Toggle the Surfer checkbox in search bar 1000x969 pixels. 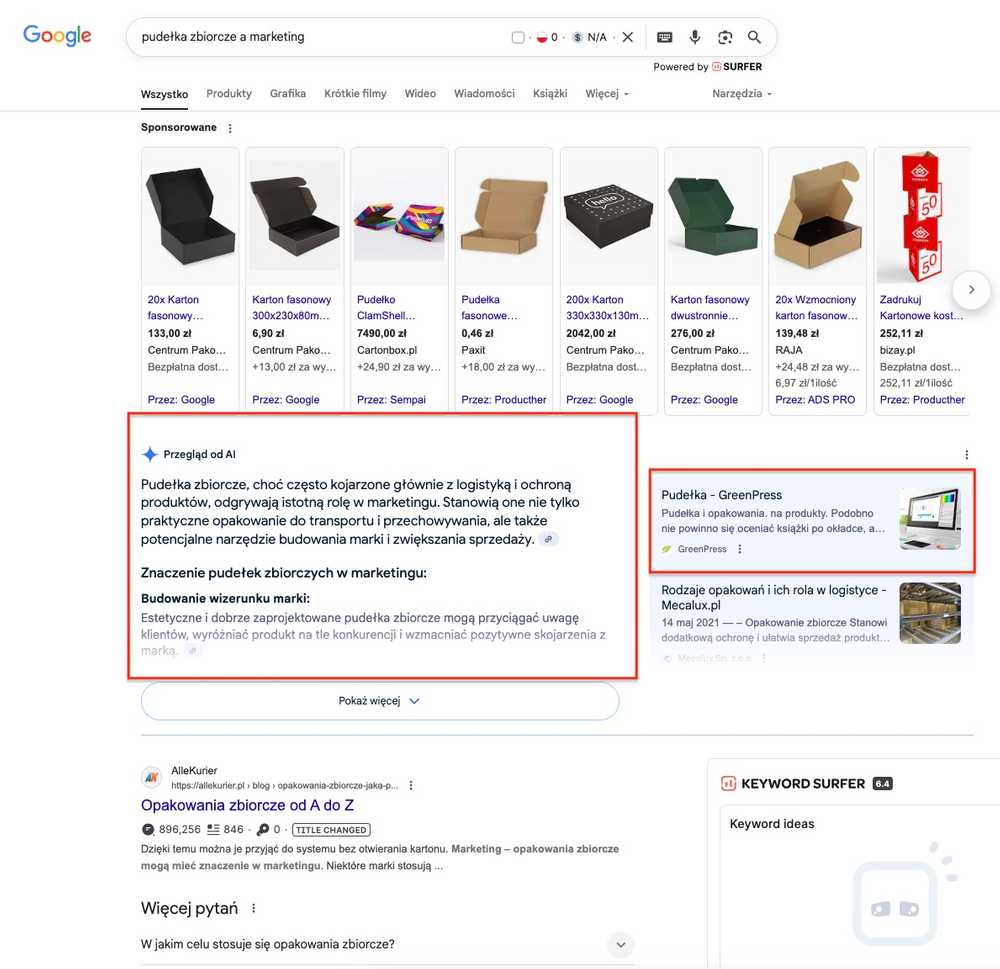click(x=518, y=37)
